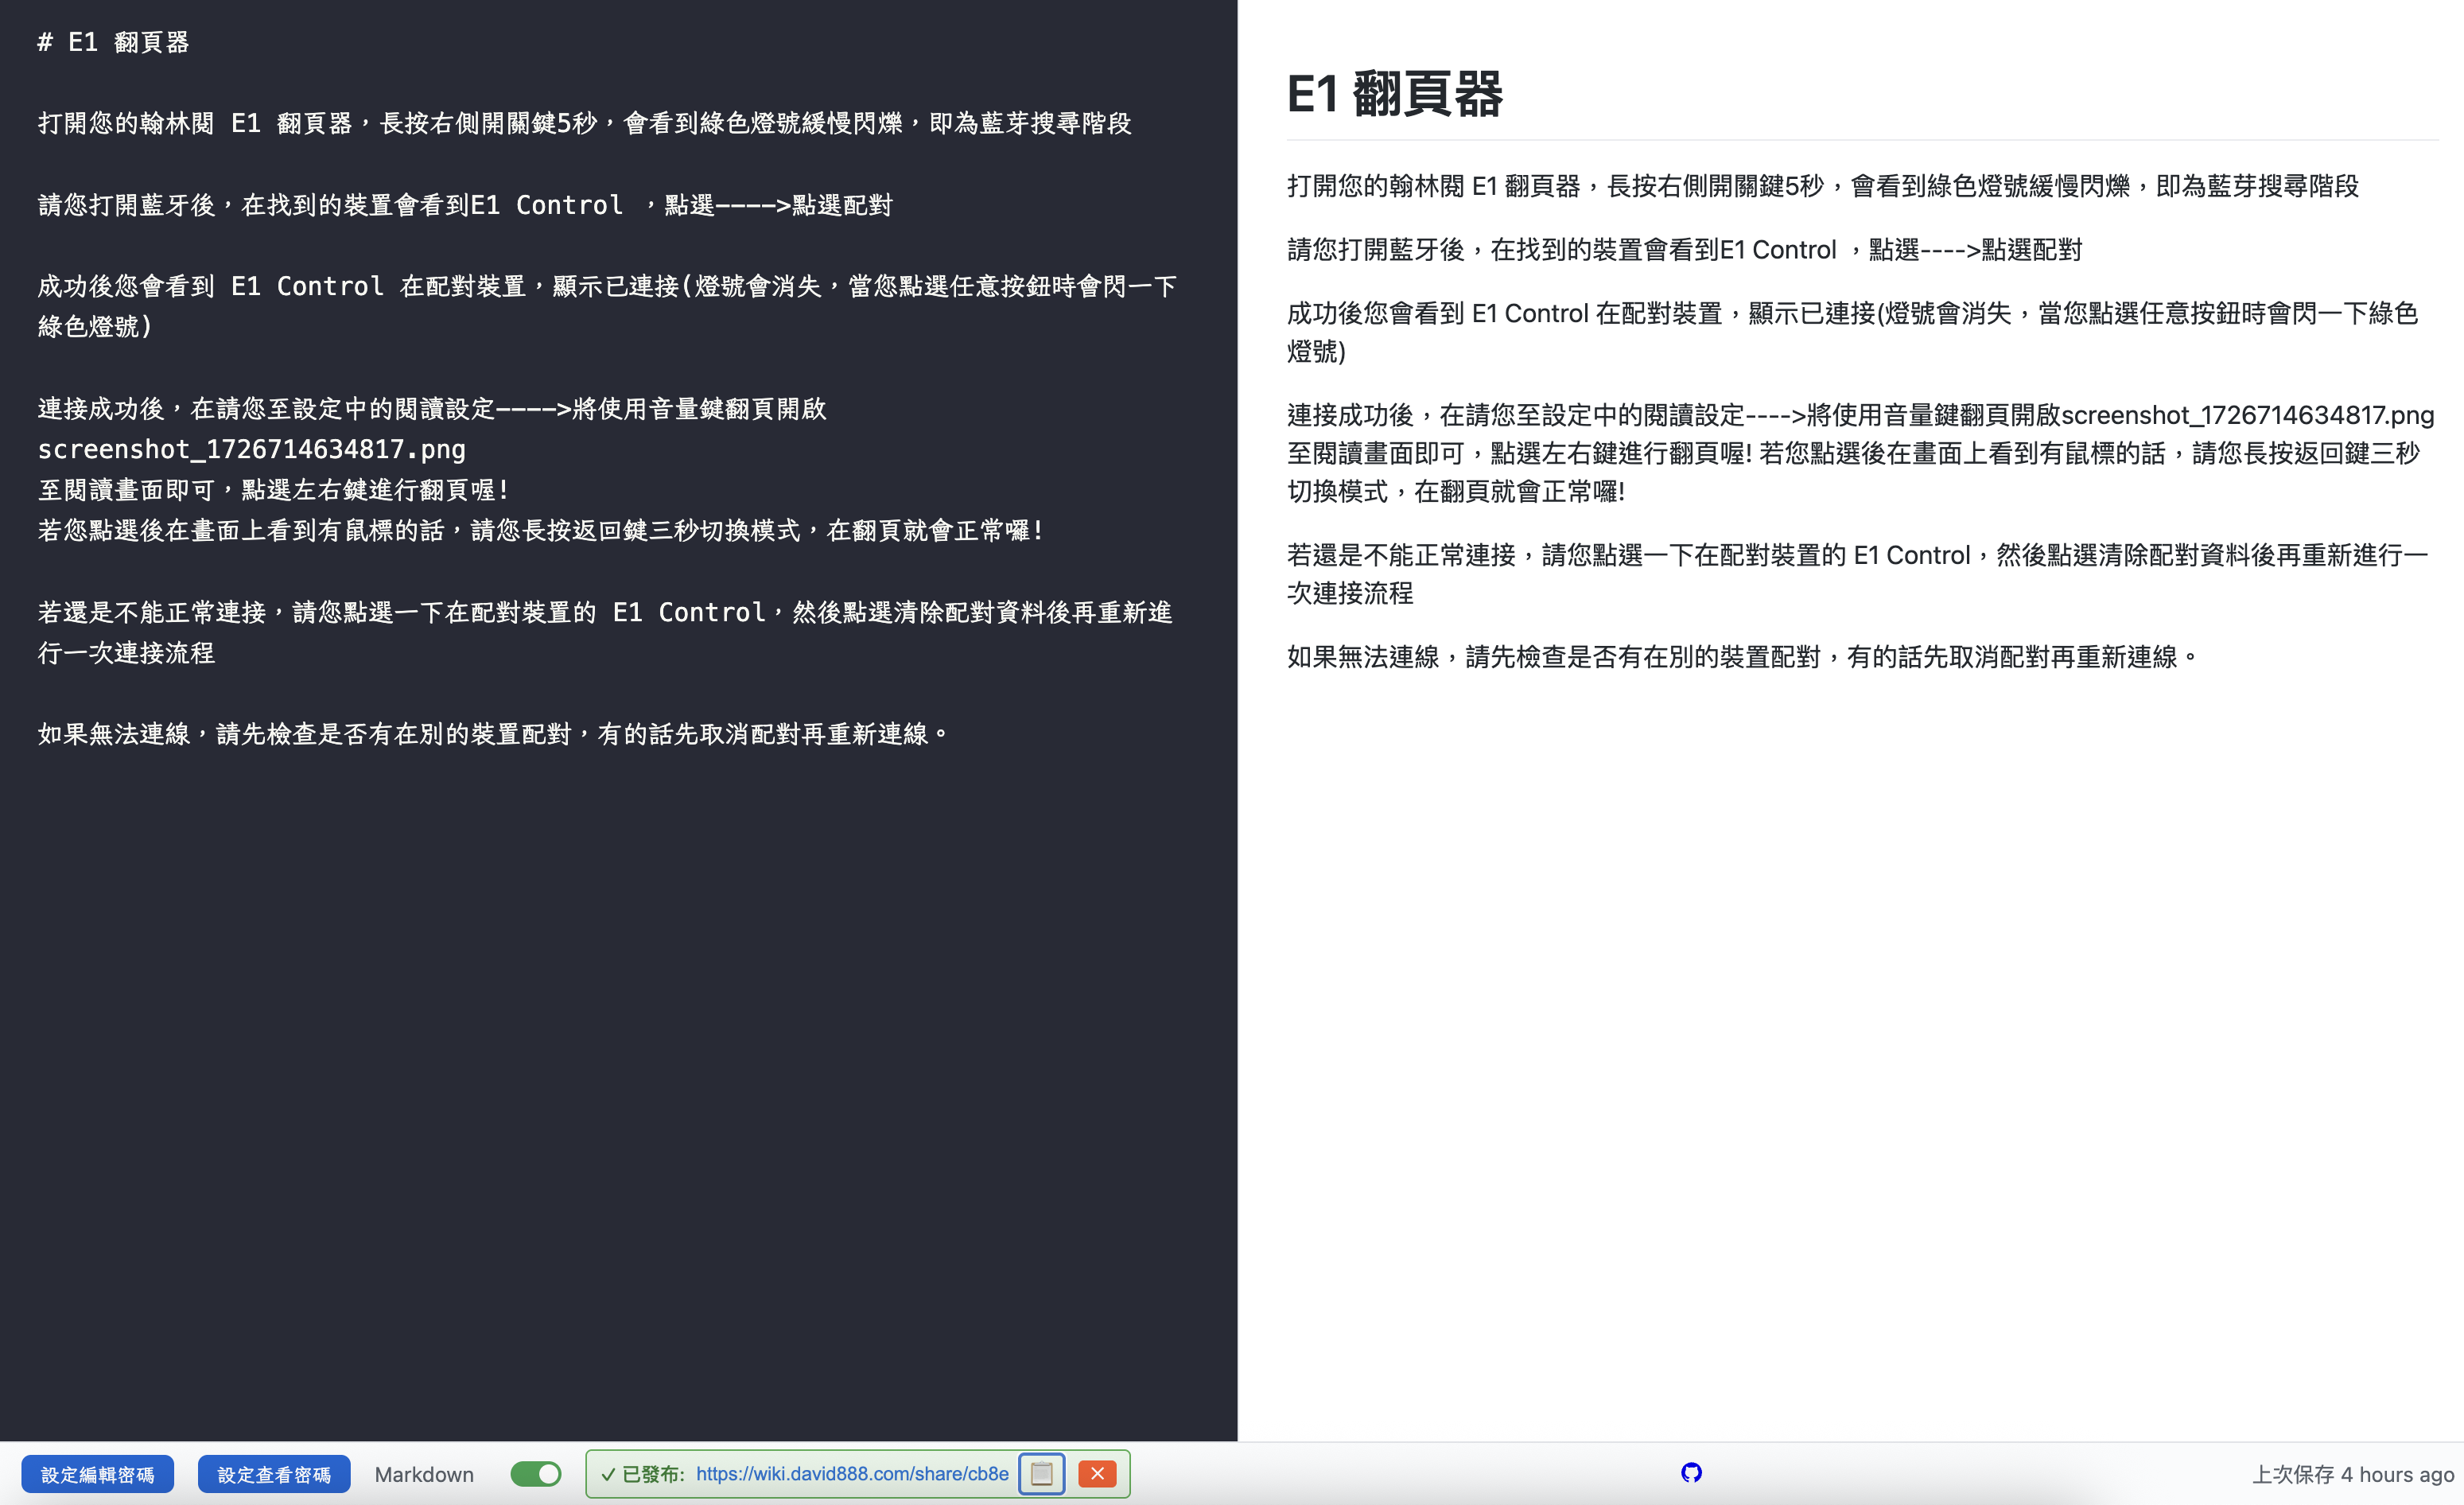Open the wiki.david888.com share link

coord(852,1473)
